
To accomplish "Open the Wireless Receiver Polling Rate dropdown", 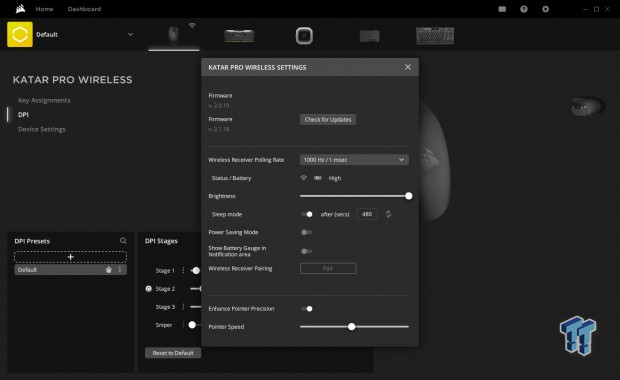I will click(x=354, y=160).
